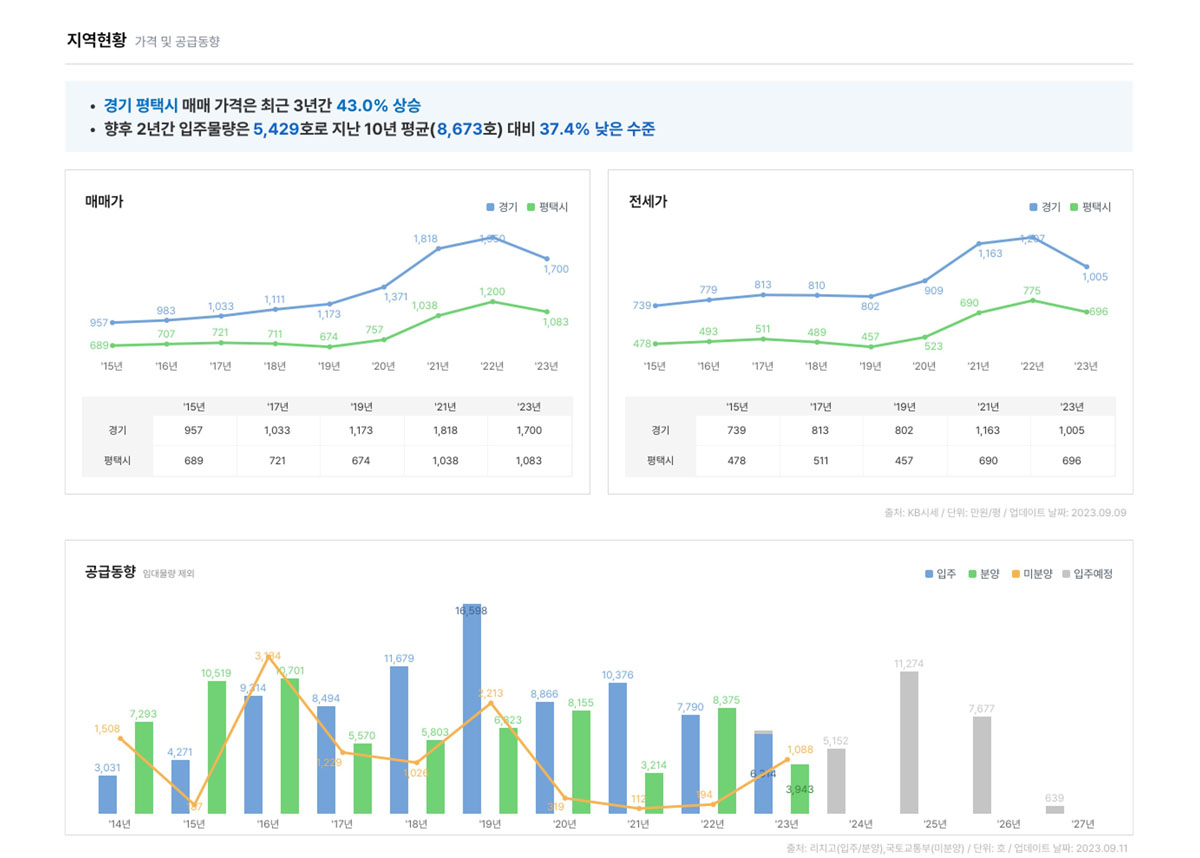1200x858 pixels.
Task: Click the 1,818 cell in 매매가 table
Action: point(446,431)
